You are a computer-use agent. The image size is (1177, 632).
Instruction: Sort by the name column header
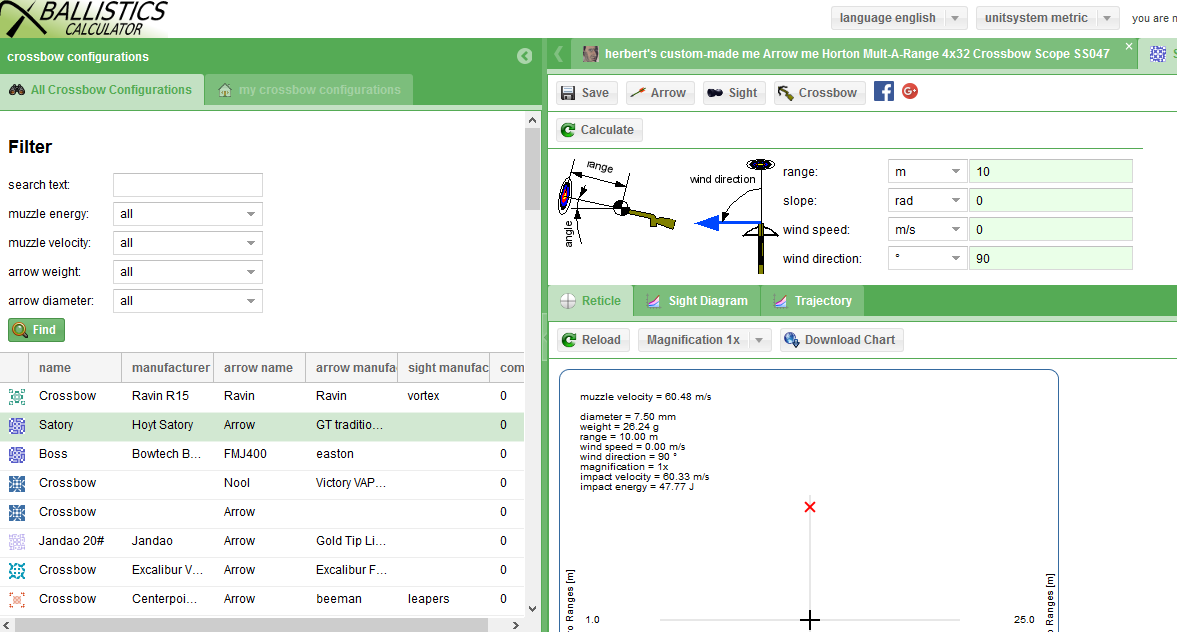pyautogui.click(x=75, y=368)
